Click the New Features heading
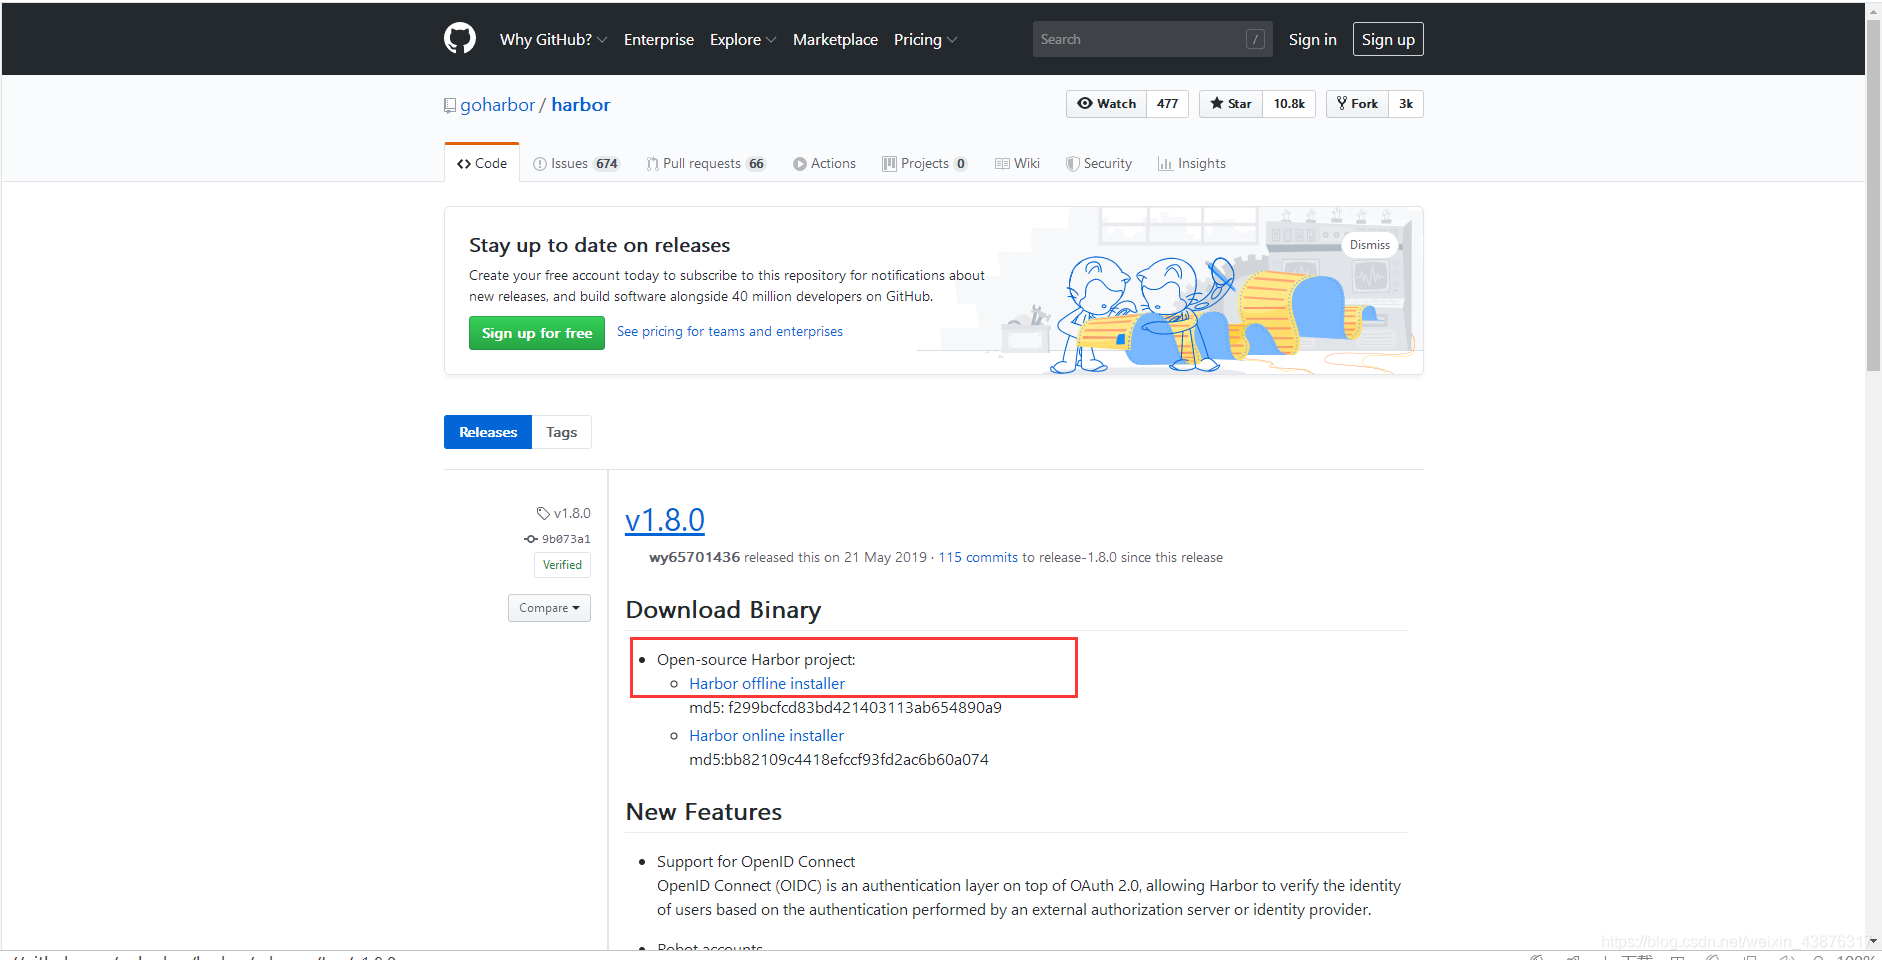 704,812
